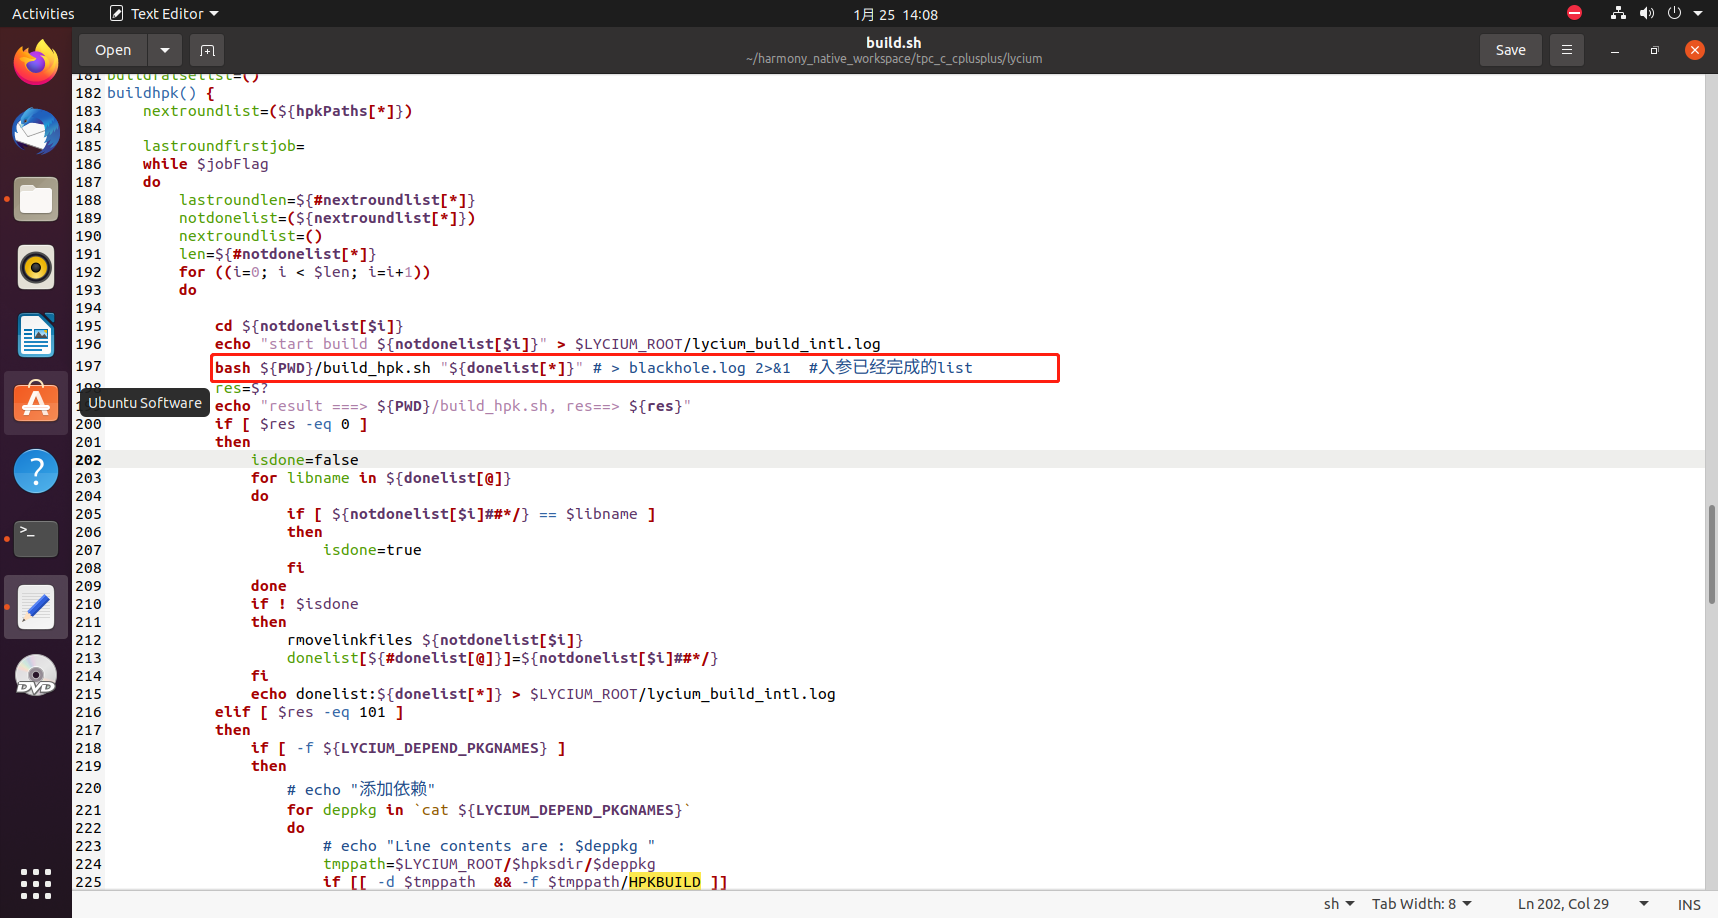
Task: Open the volume speaker icon
Action: pos(1646,13)
